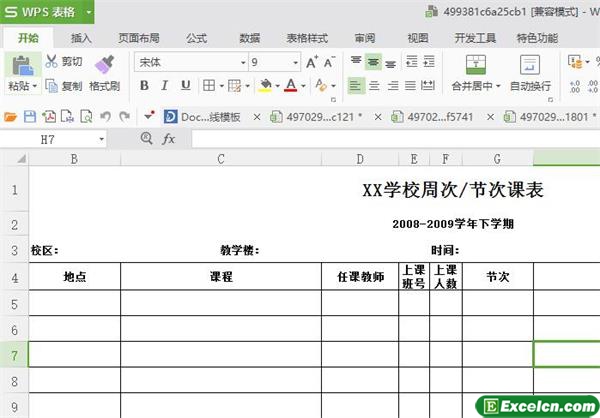The image size is (600, 418).
Task: Open print preview icon
Action: pyautogui.click(x=86, y=117)
